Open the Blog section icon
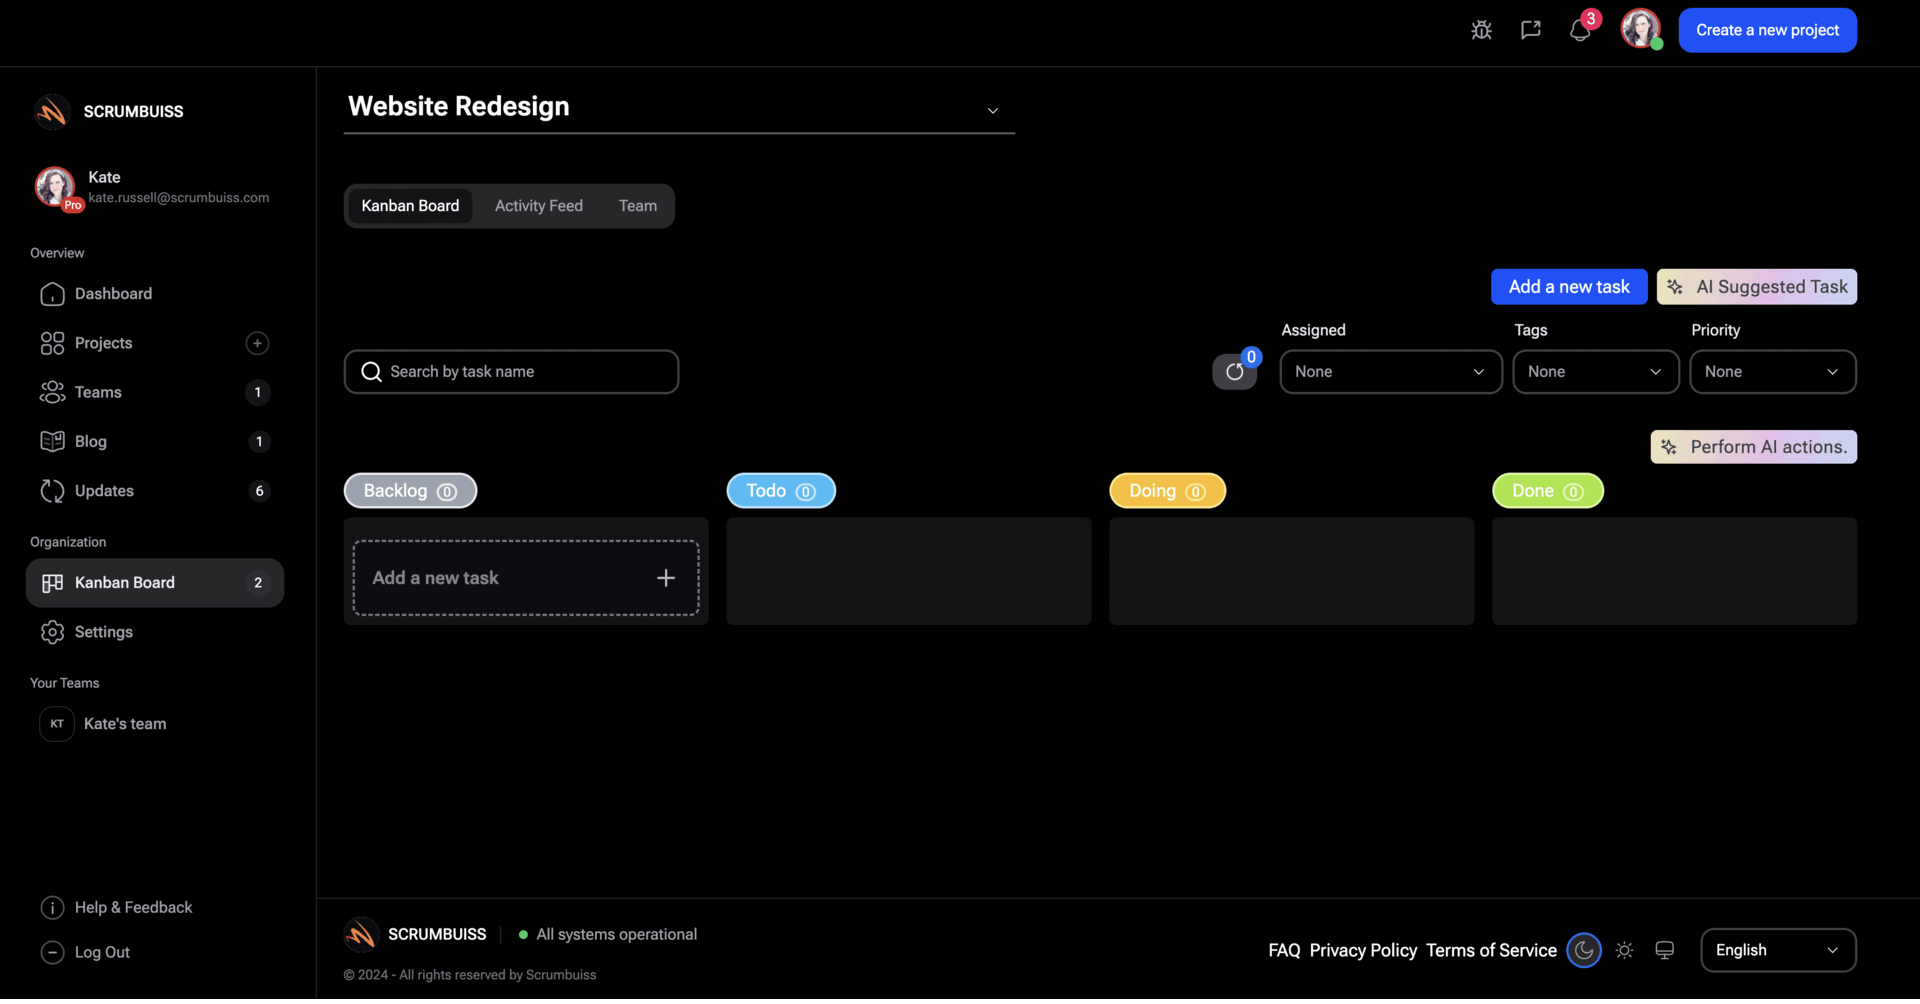Image resolution: width=1920 pixels, height=1004 pixels. point(52,441)
